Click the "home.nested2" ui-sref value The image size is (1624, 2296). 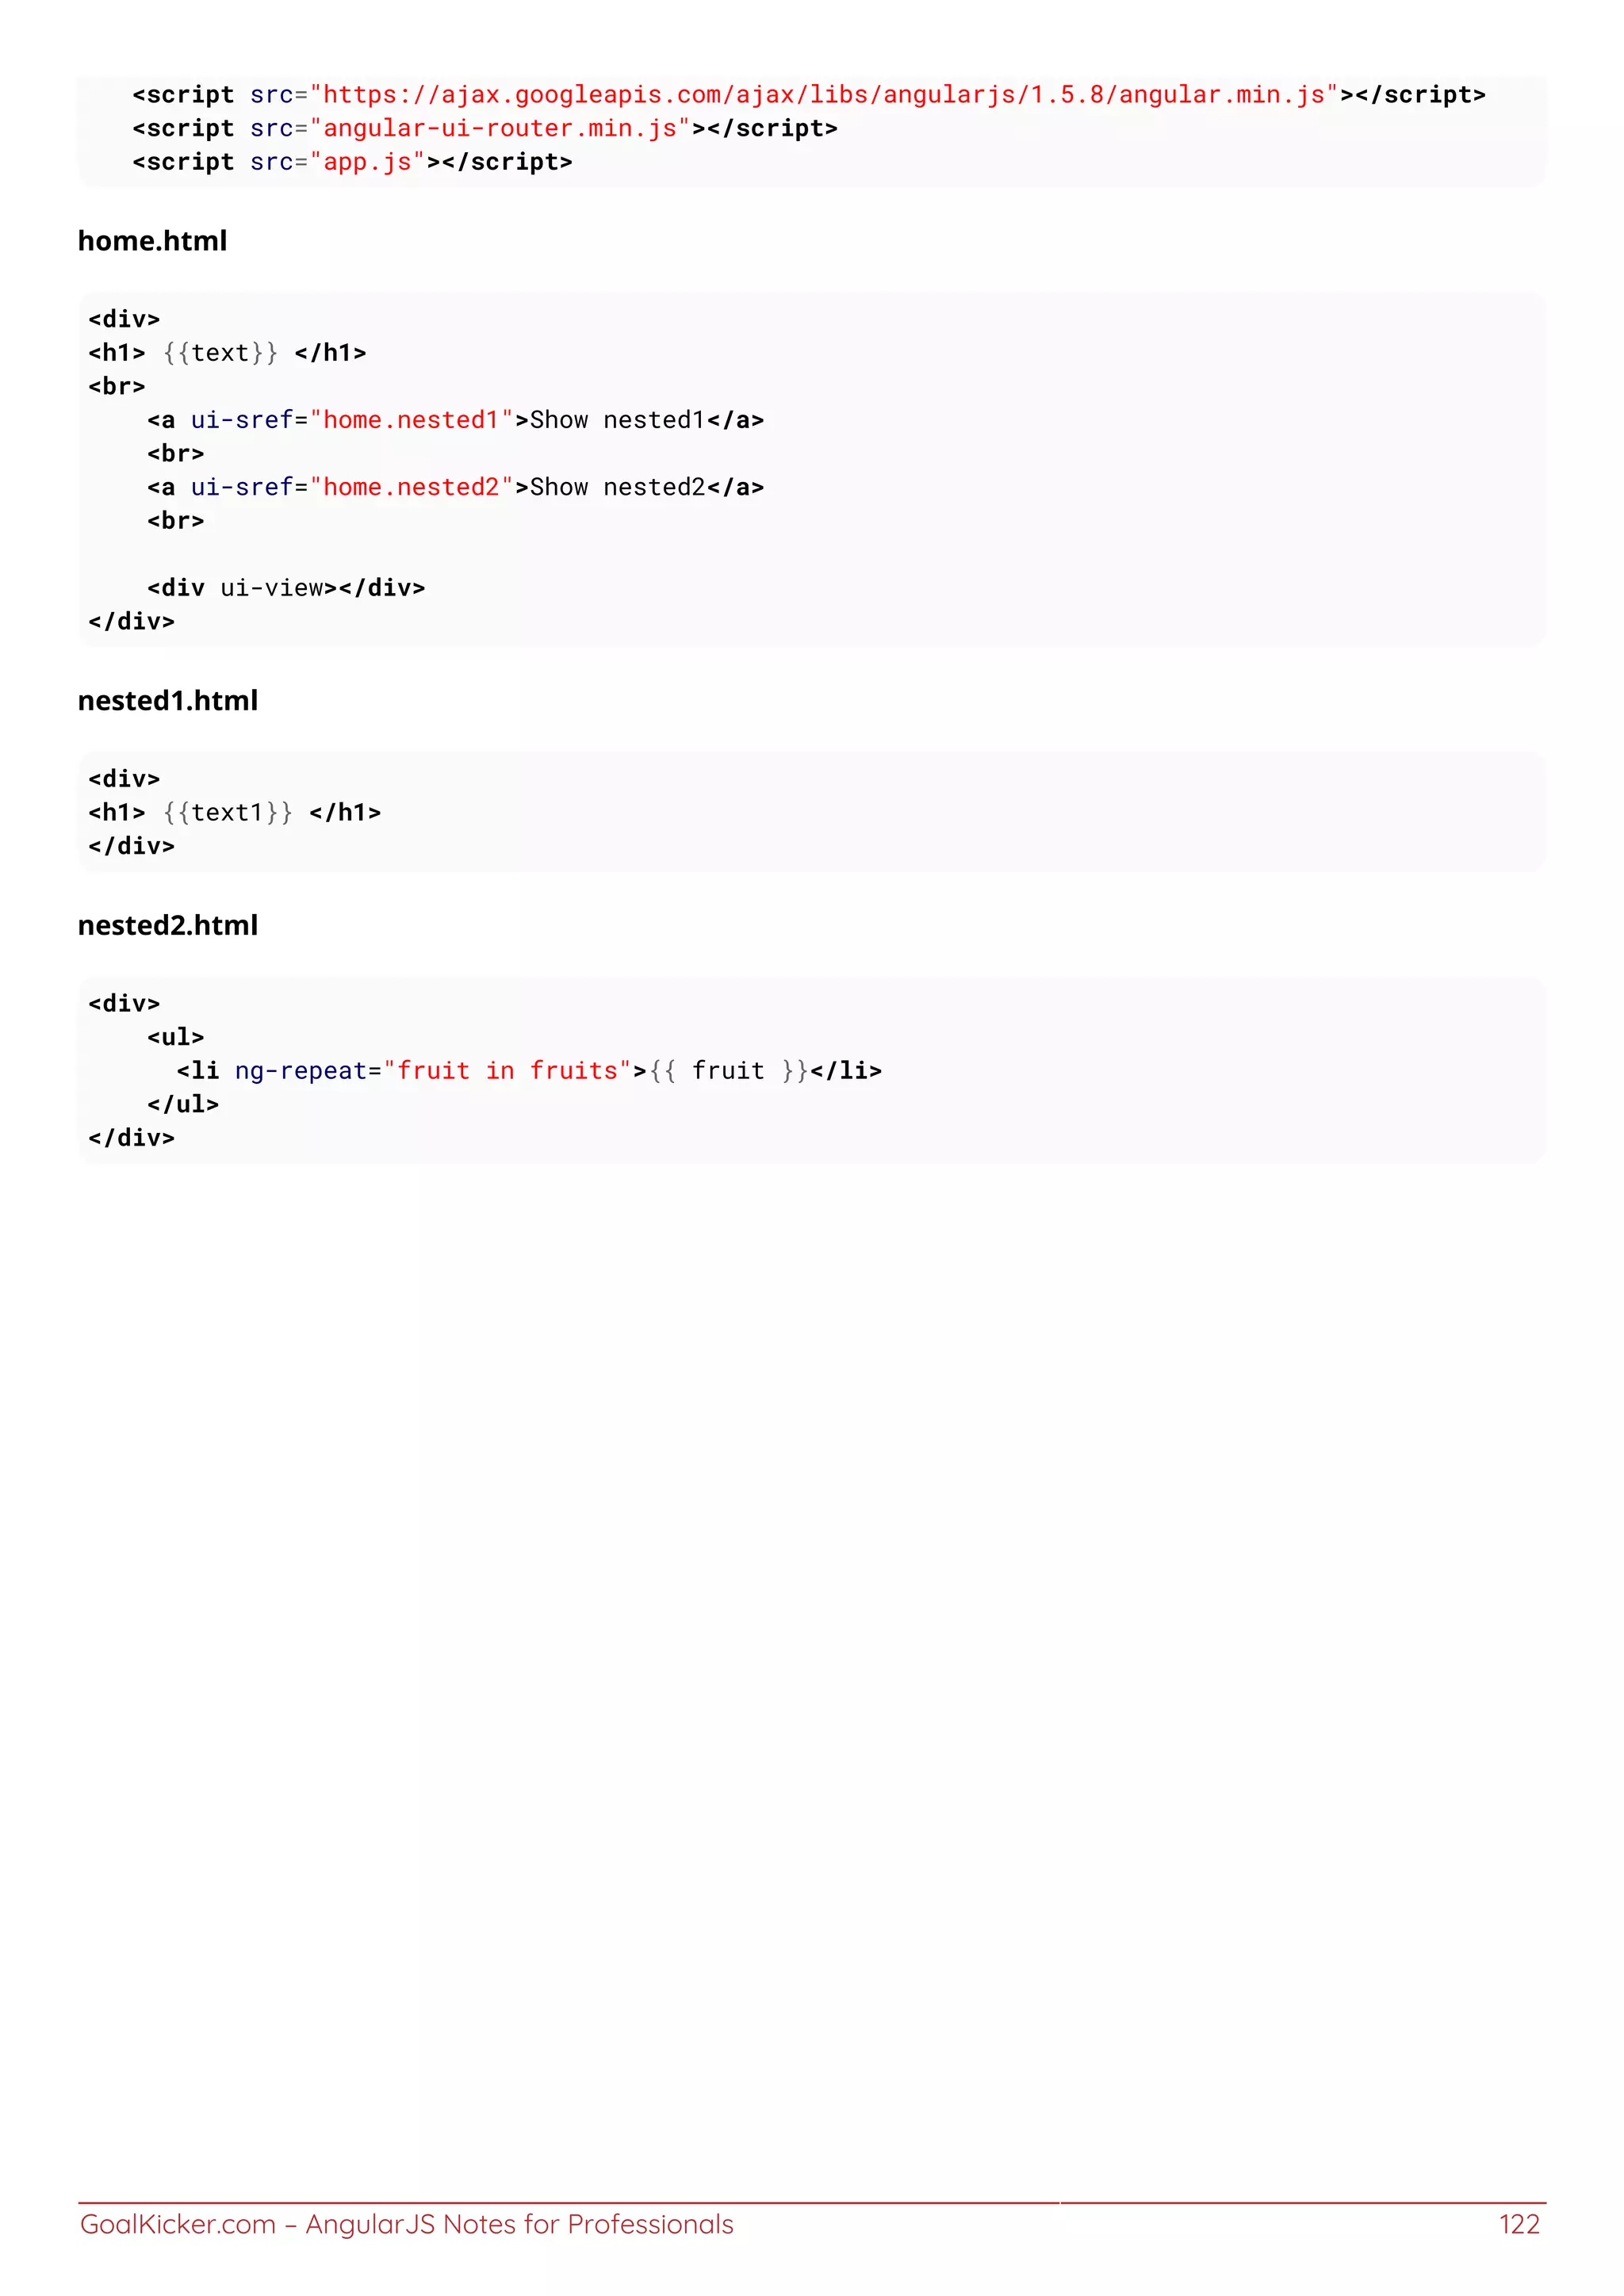point(411,487)
